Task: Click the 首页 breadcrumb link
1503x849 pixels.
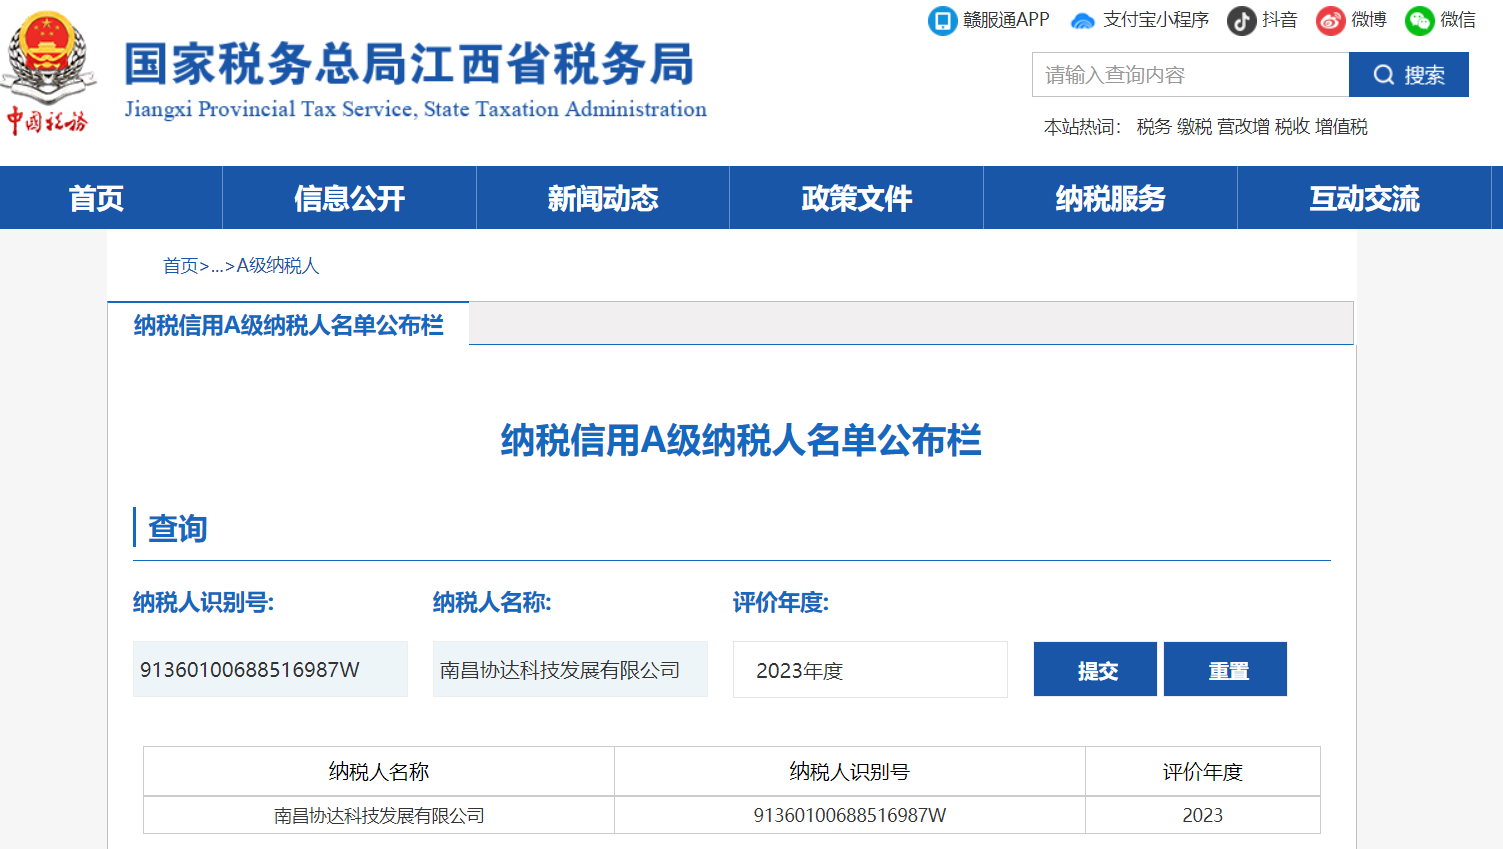Action: click(180, 266)
